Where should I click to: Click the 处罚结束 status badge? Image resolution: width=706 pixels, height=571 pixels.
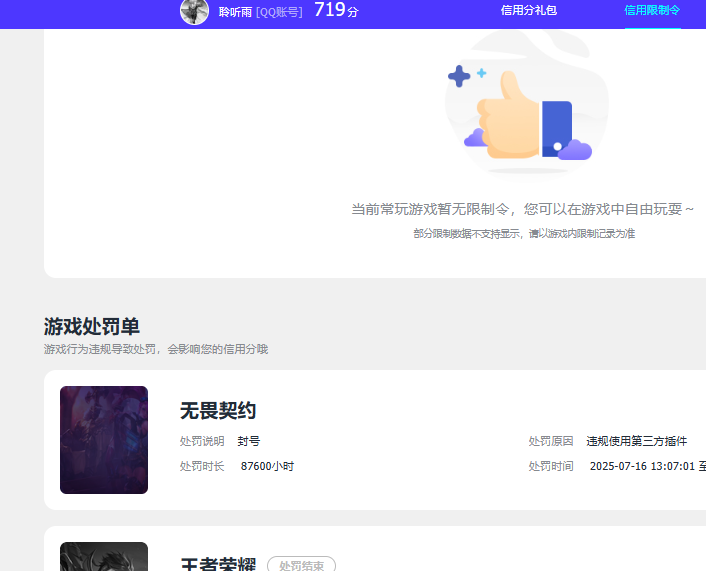[302, 564]
